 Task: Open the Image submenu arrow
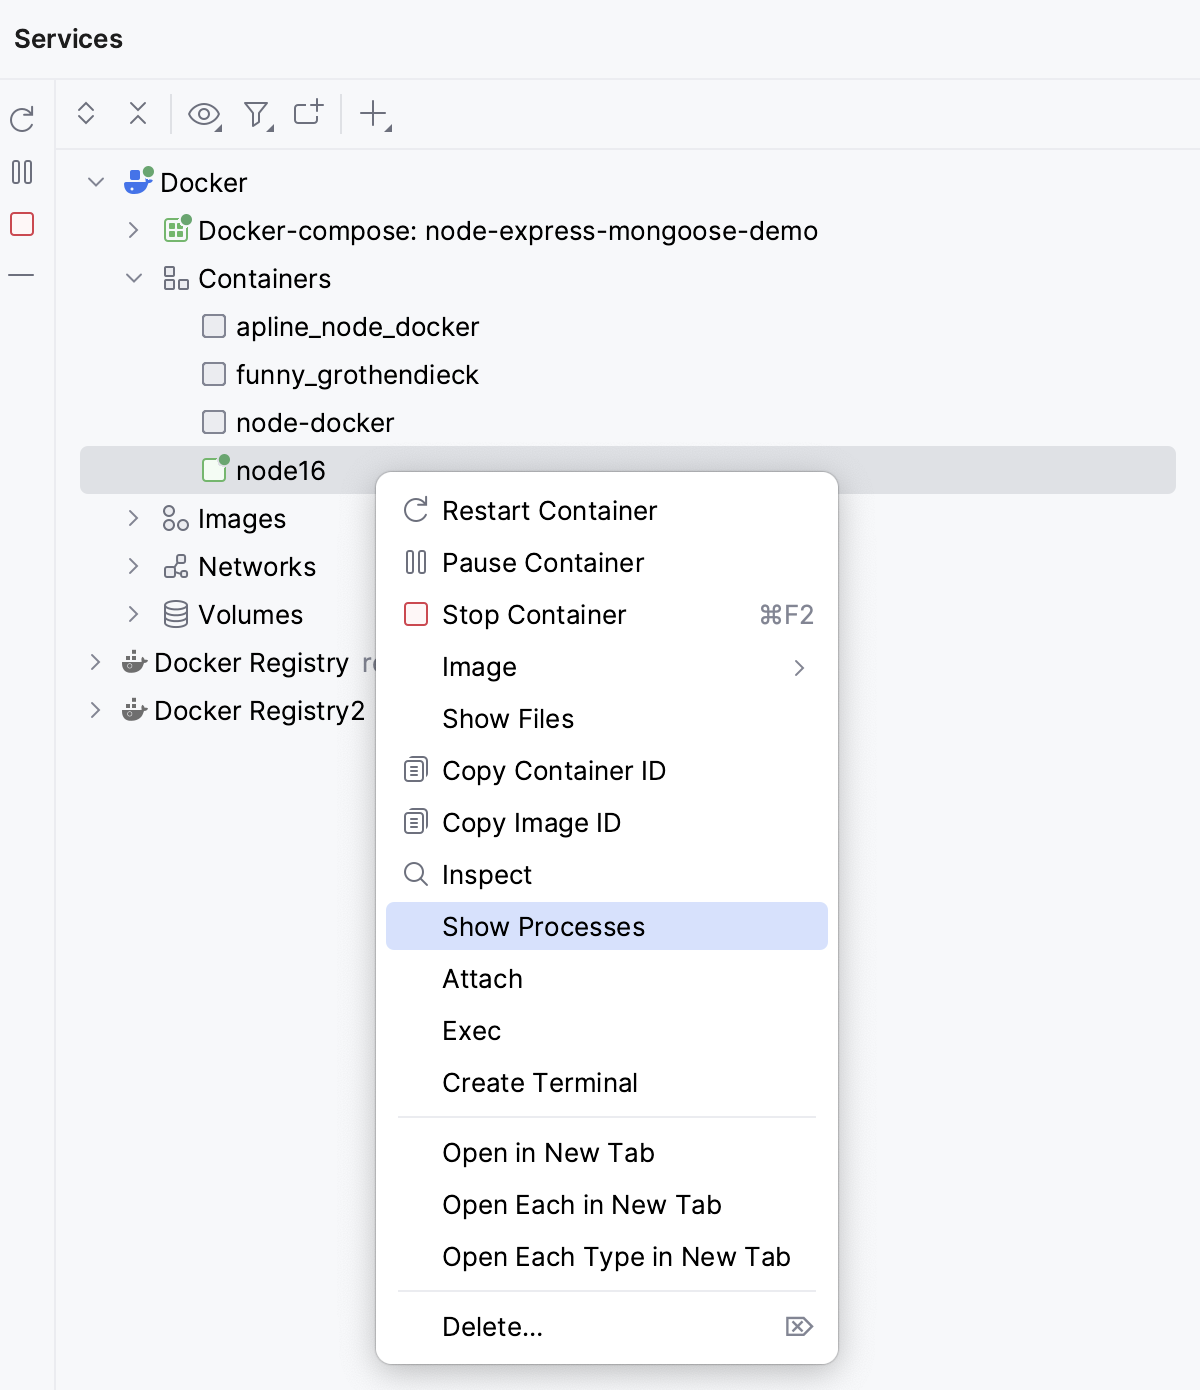tap(799, 667)
